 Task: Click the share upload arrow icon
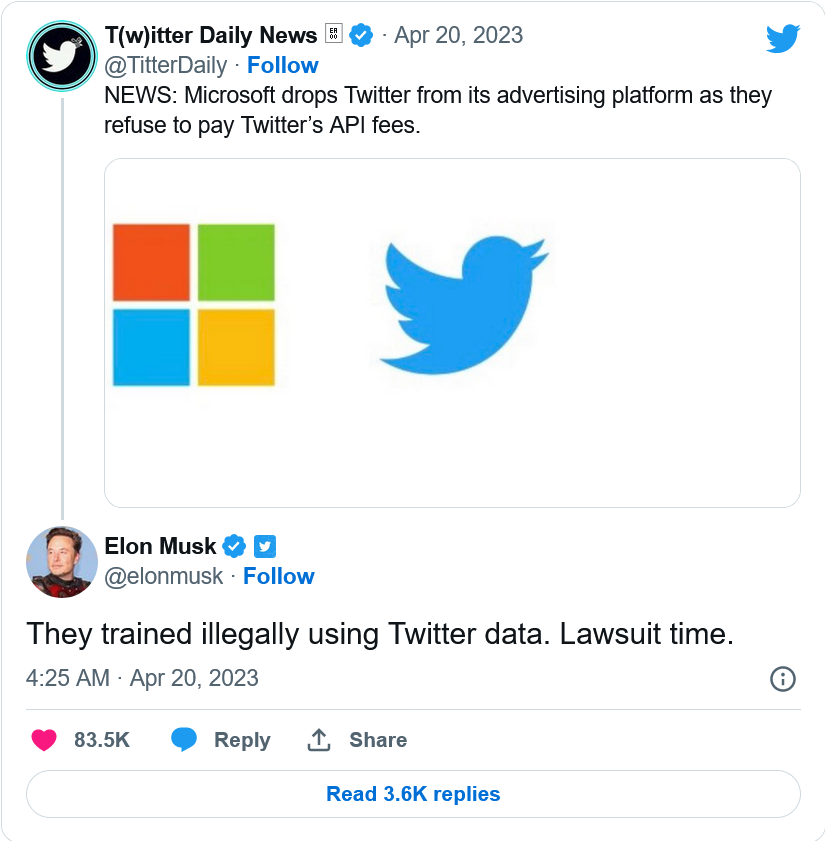pos(319,740)
